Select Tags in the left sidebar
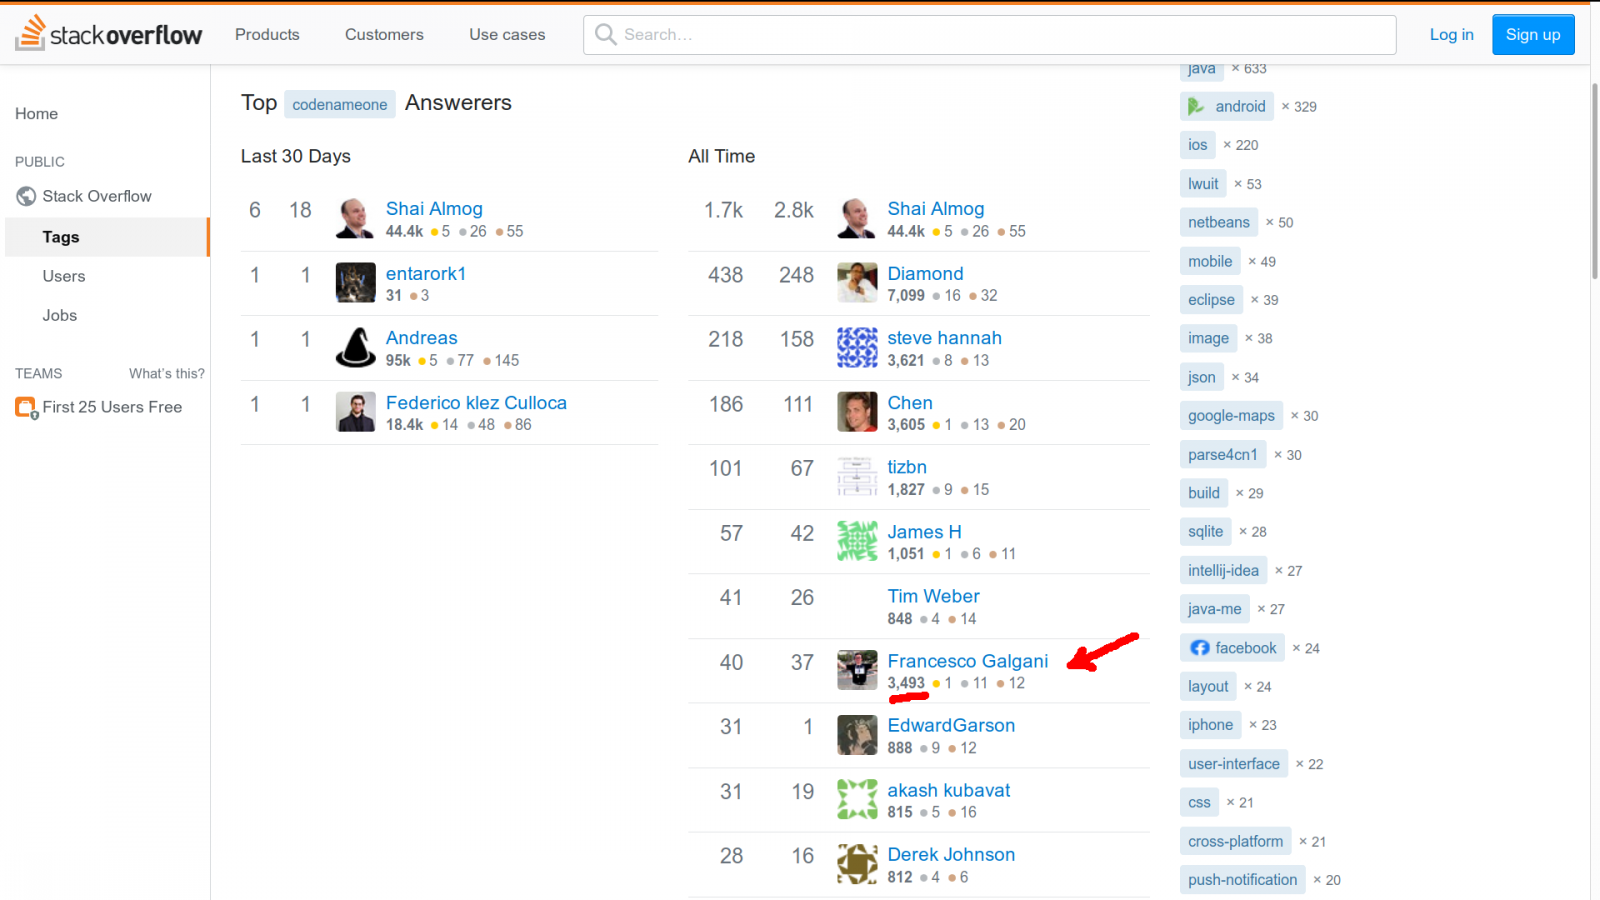This screenshot has height=900, width=1600. point(61,237)
